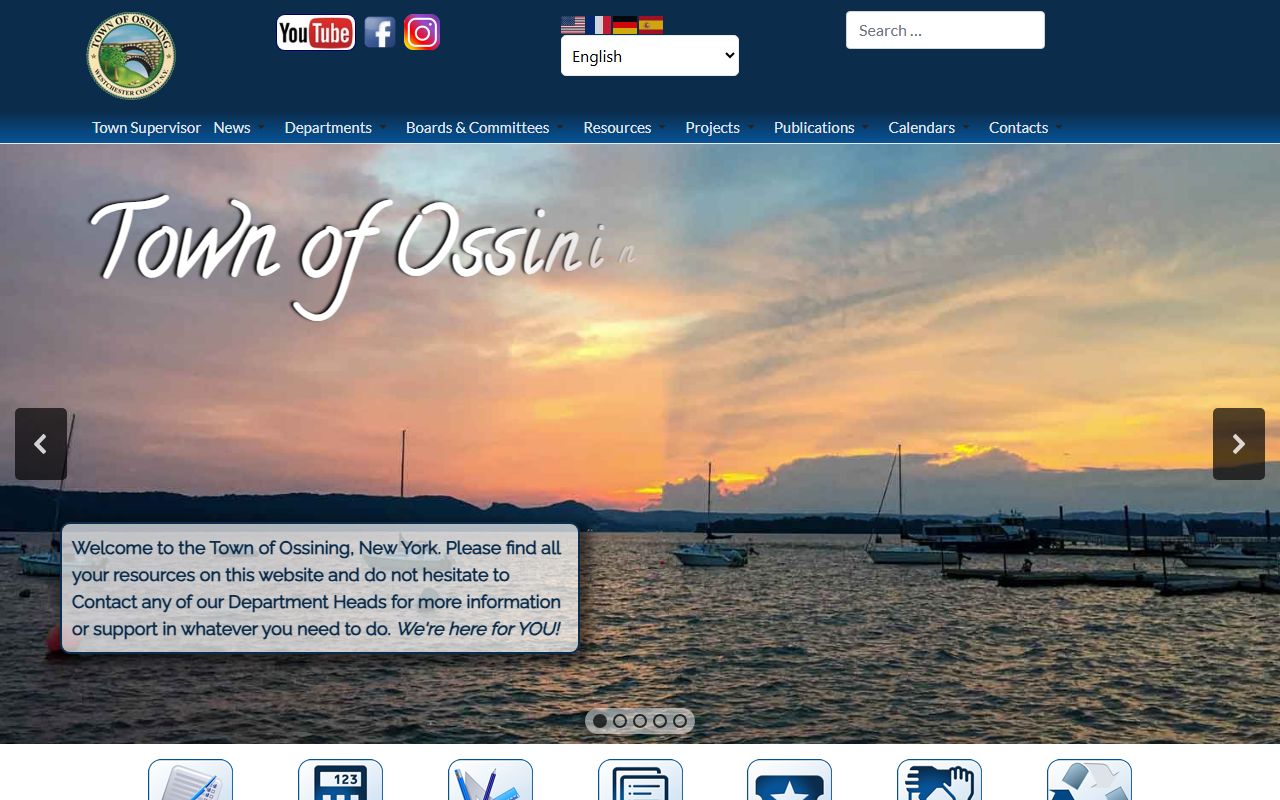Go to the previous slide arrow
Image resolution: width=1280 pixels, height=800 pixels.
coord(41,444)
